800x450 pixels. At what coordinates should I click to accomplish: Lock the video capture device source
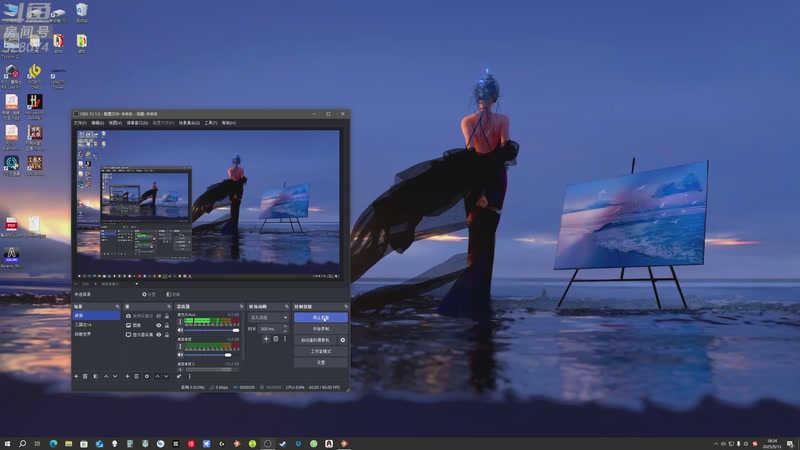point(167,316)
